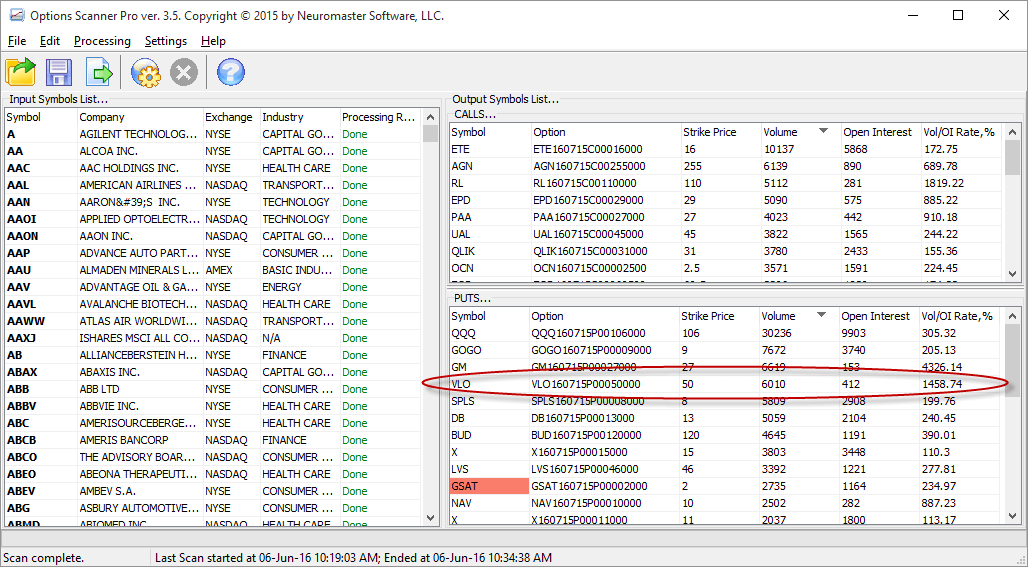Sort PUTS table by Volume header
Screen dimensions: 1028x567
pos(798,316)
